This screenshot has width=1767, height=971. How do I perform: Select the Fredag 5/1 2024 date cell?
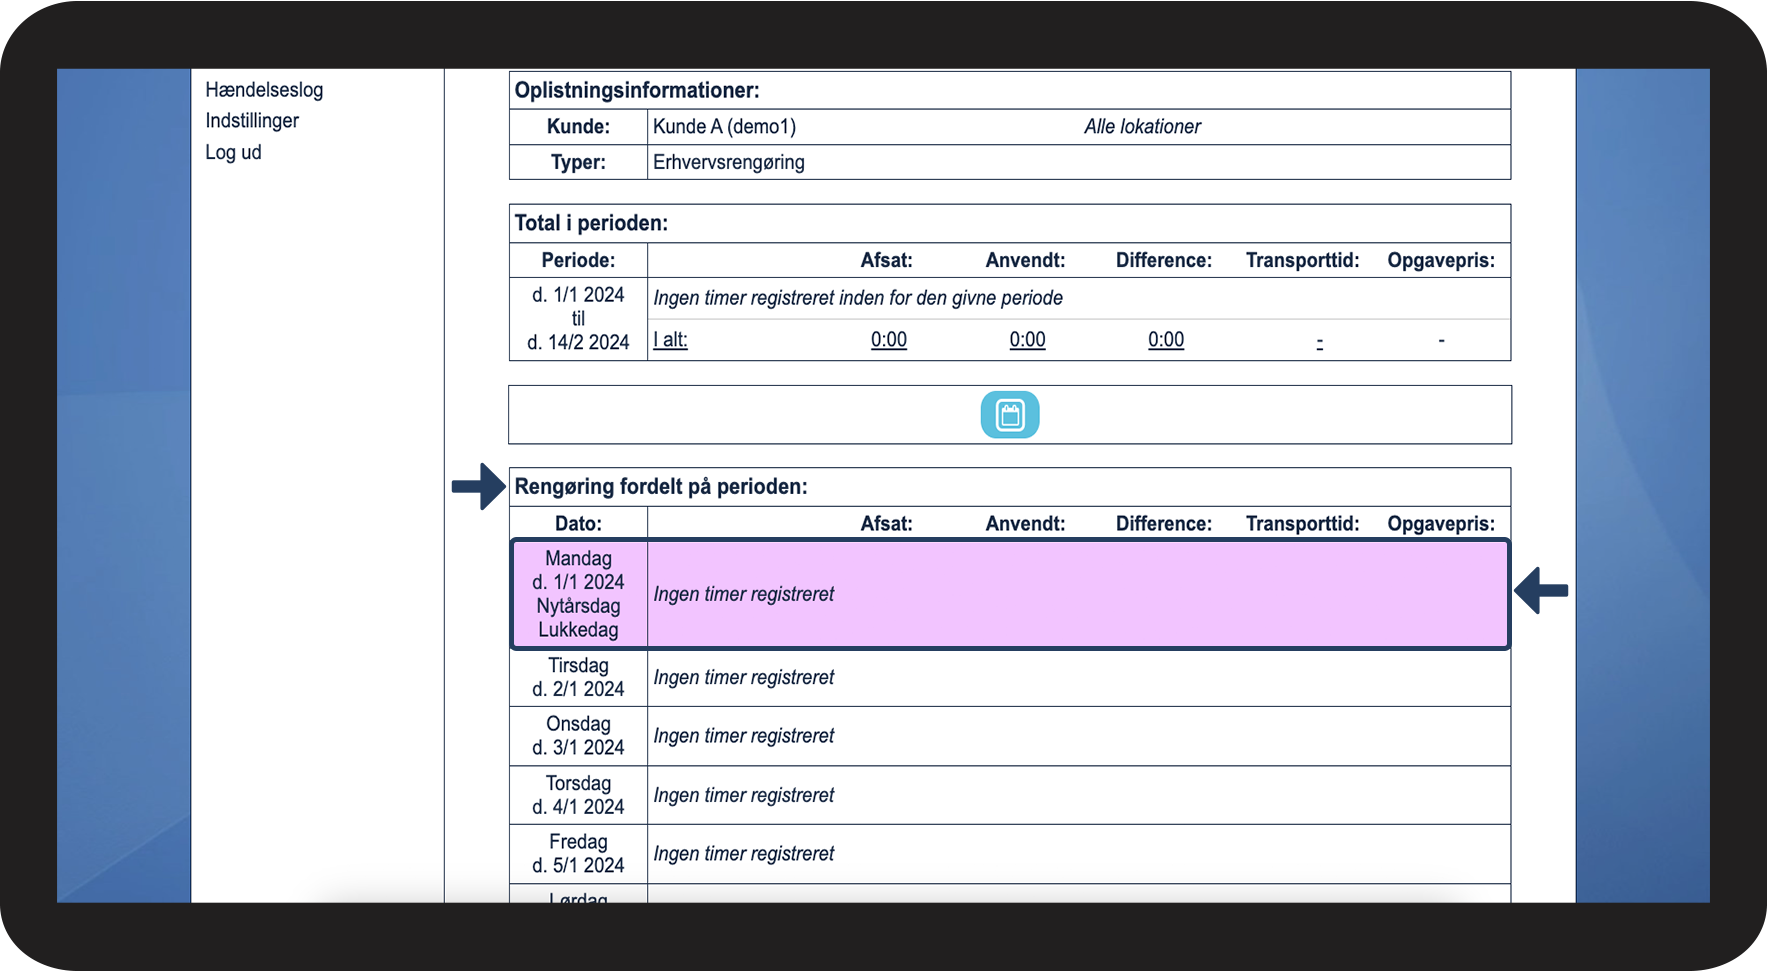point(578,853)
